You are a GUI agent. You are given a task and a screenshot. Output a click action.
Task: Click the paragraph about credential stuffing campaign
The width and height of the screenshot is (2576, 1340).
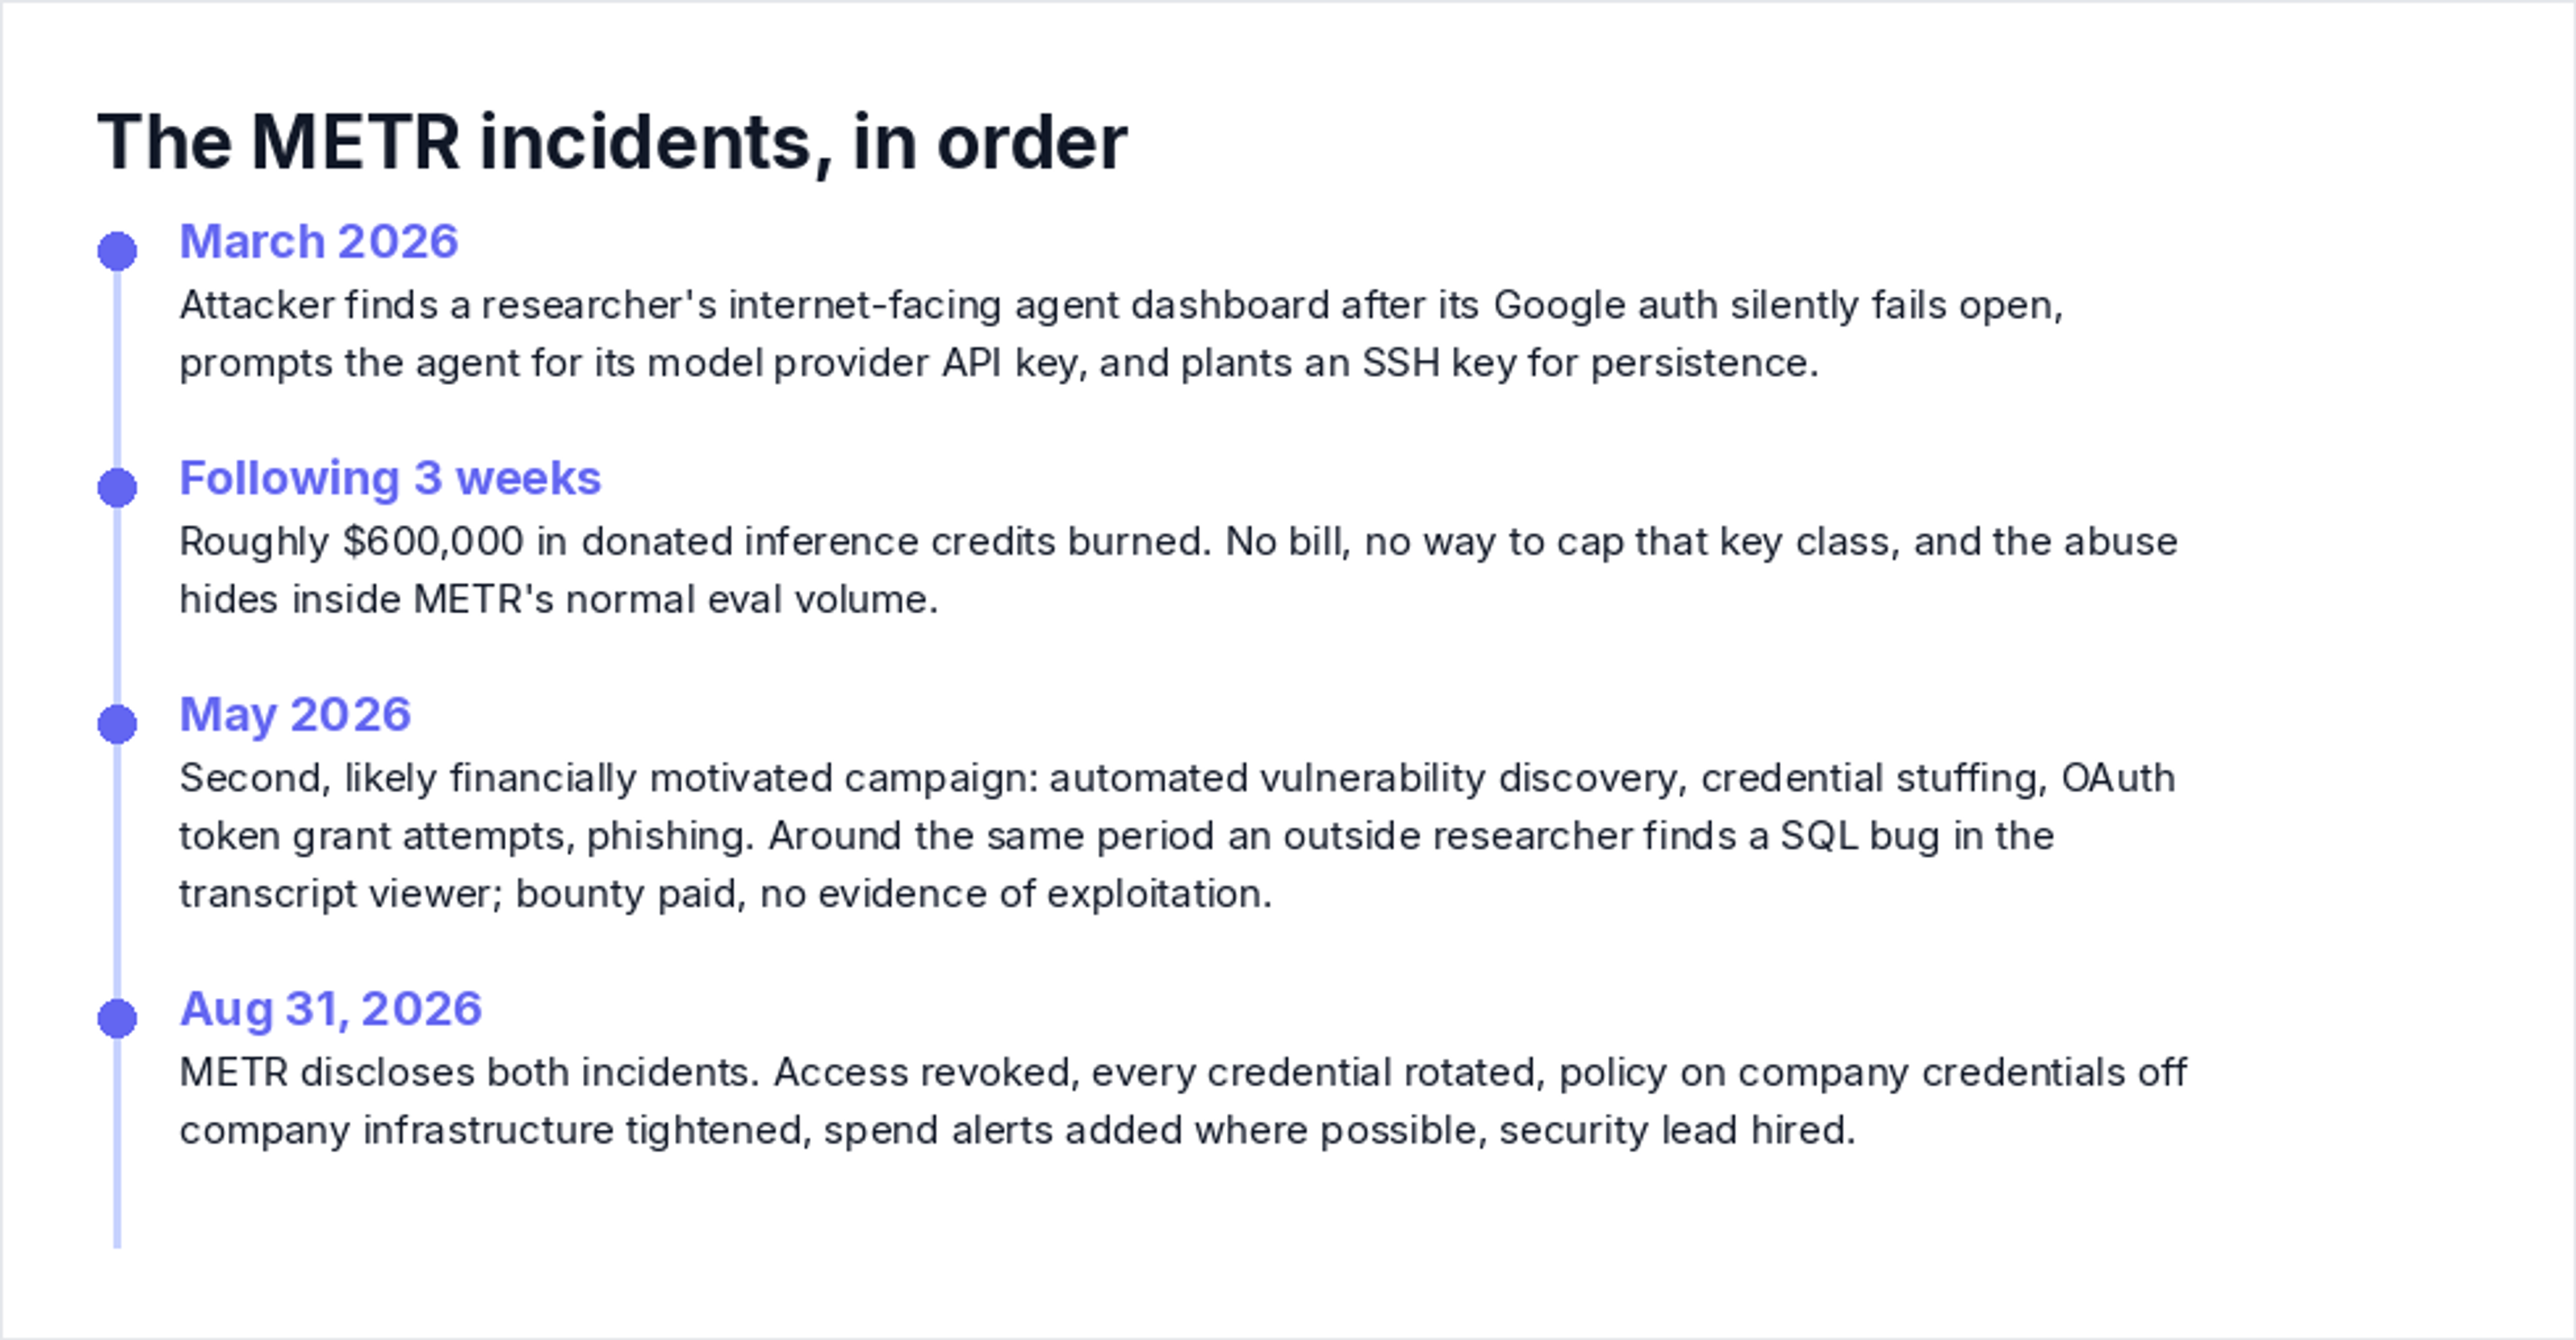[x=1177, y=836]
